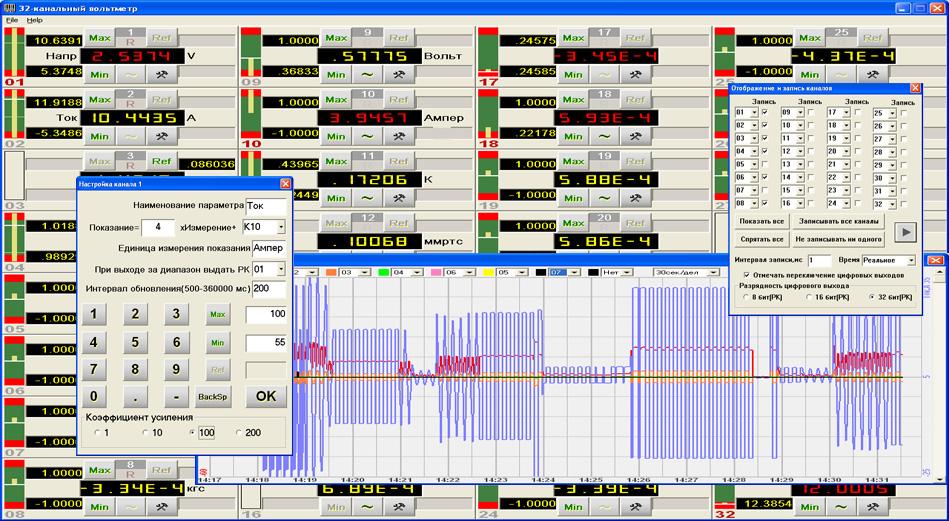Open settings tools icon for channel 09
Viewport: 949px width, 521px height.
click(399, 75)
